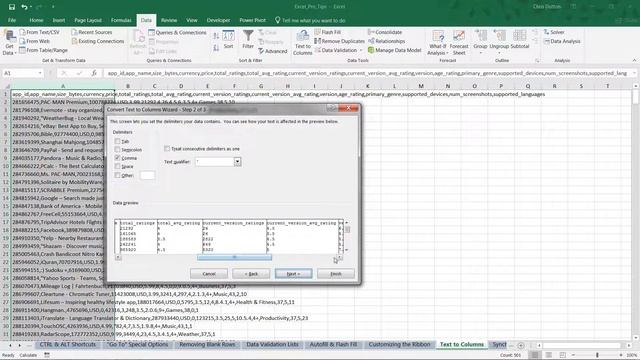Click the Undo arrow icon
This screenshot has width=640, height=360.
point(24,7)
